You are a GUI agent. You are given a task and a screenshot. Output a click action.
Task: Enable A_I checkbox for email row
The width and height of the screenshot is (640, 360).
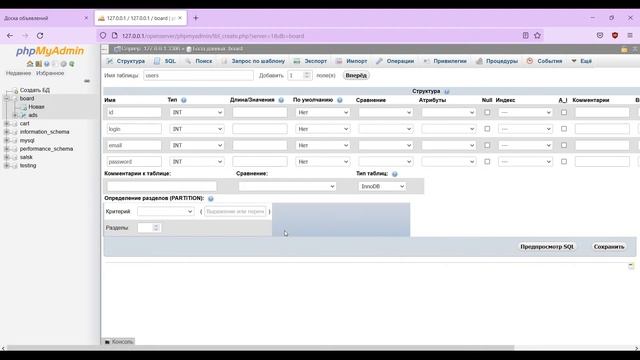point(564,145)
